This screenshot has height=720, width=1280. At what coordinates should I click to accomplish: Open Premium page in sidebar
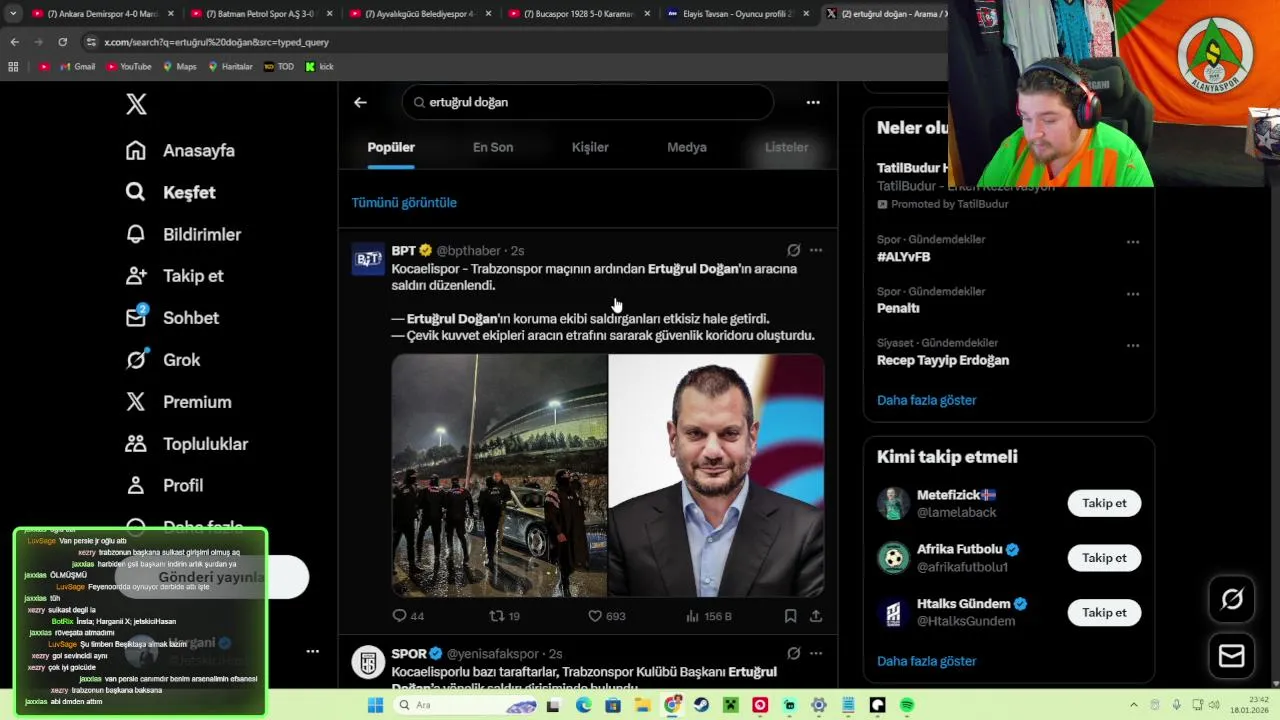(x=178, y=402)
